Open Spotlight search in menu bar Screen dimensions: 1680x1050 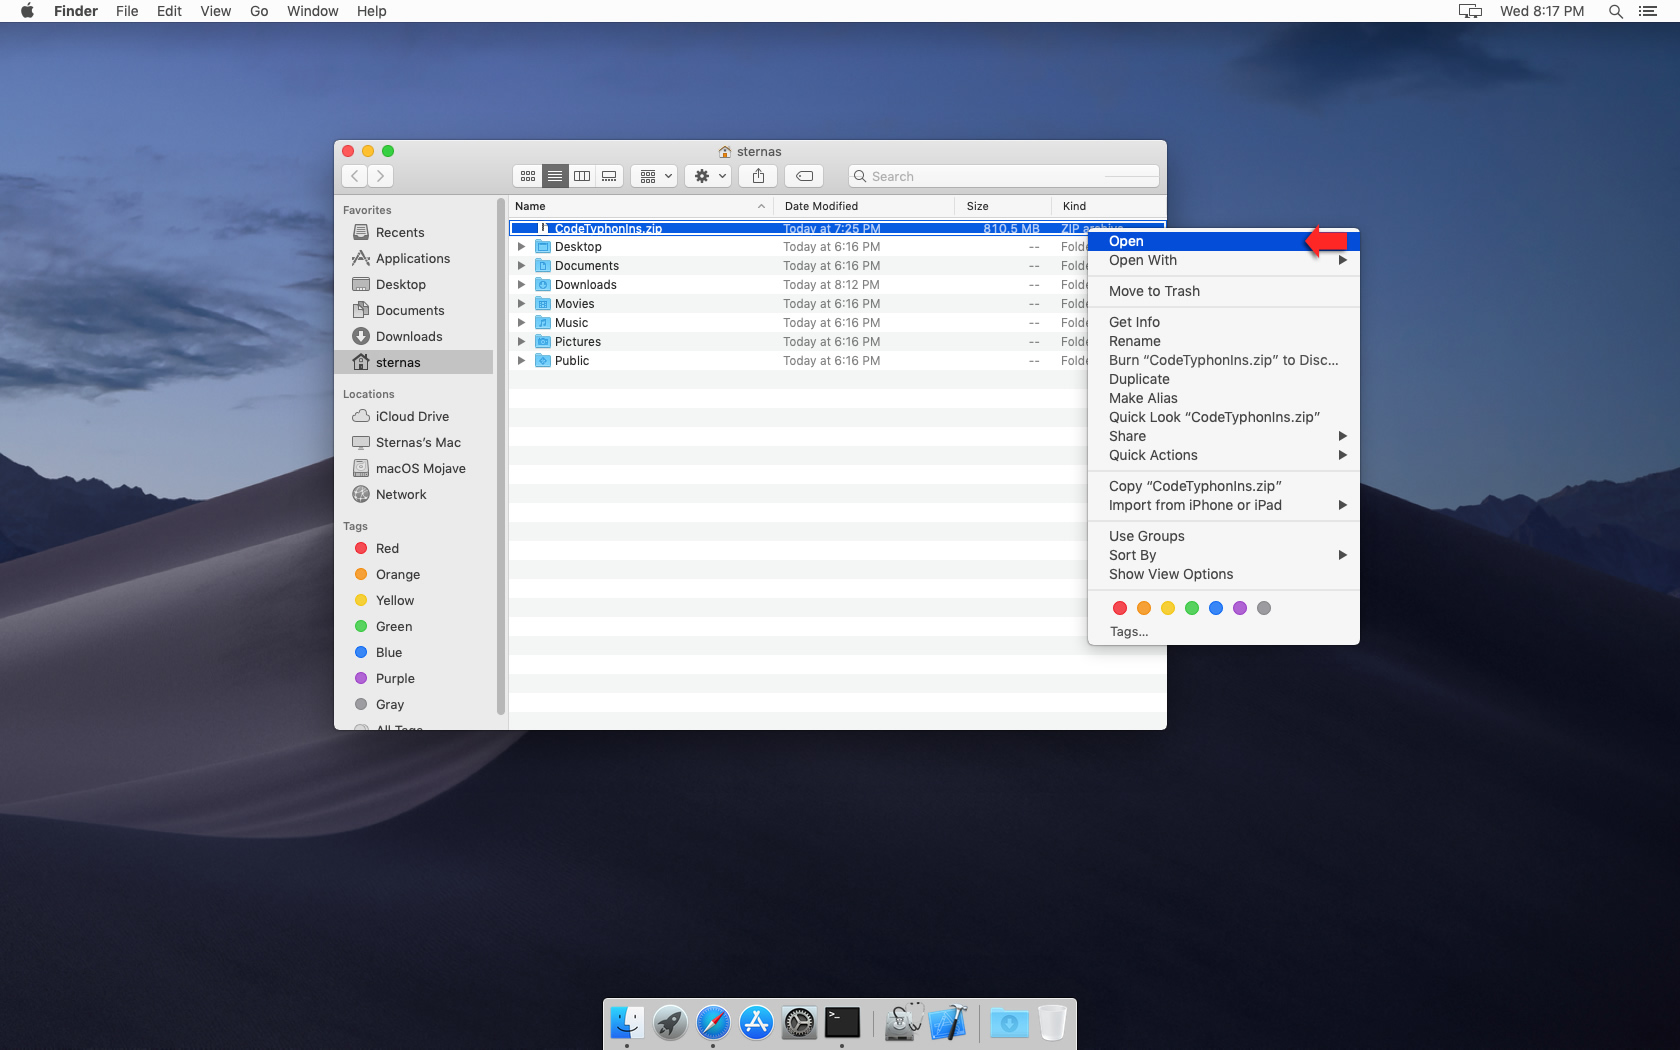1615,11
